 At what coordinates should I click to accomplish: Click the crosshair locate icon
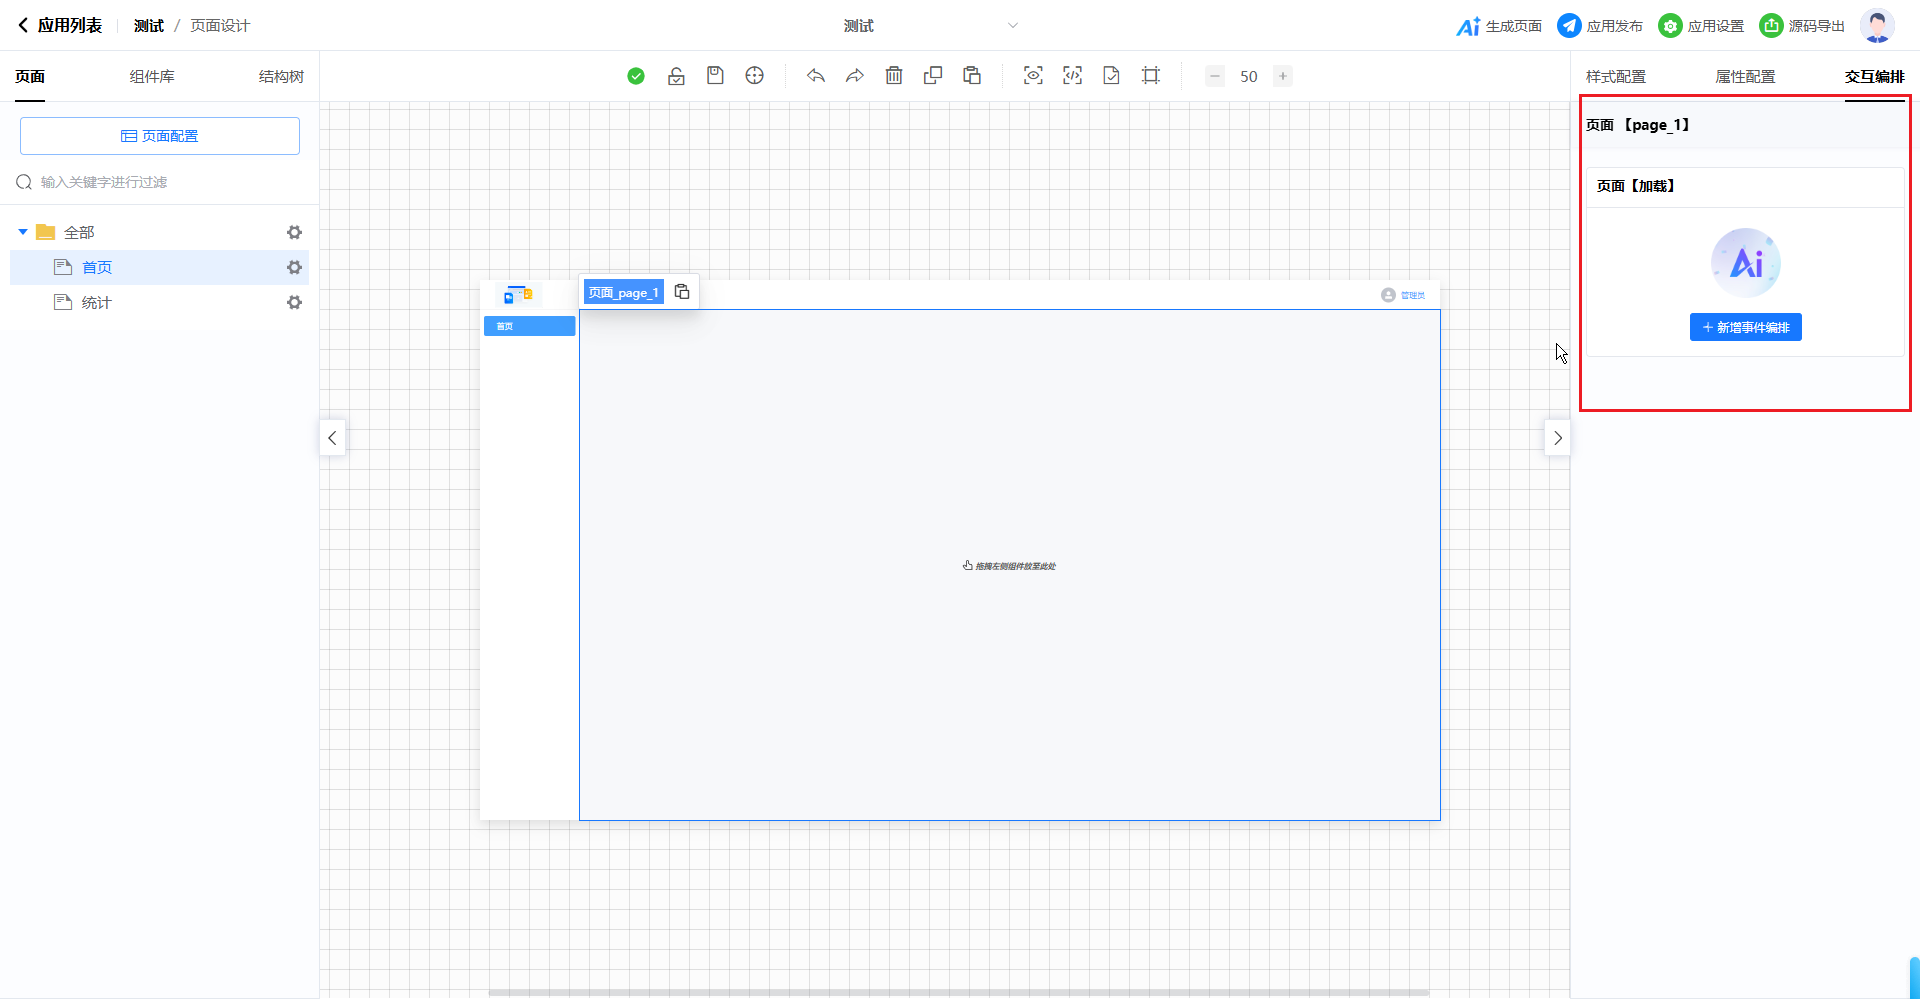(x=755, y=76)
